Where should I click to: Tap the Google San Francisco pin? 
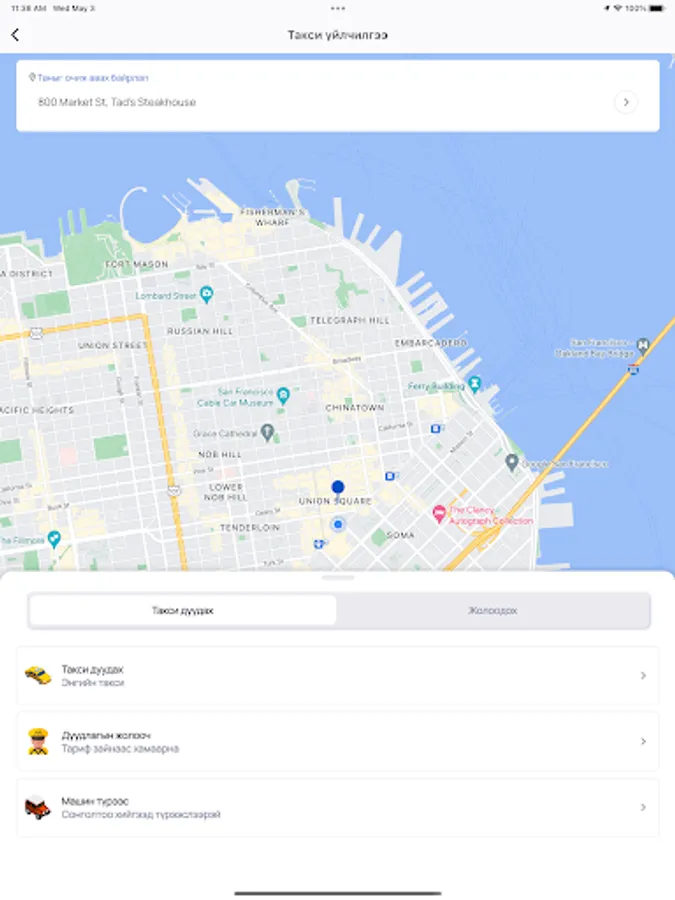[512, 461]
